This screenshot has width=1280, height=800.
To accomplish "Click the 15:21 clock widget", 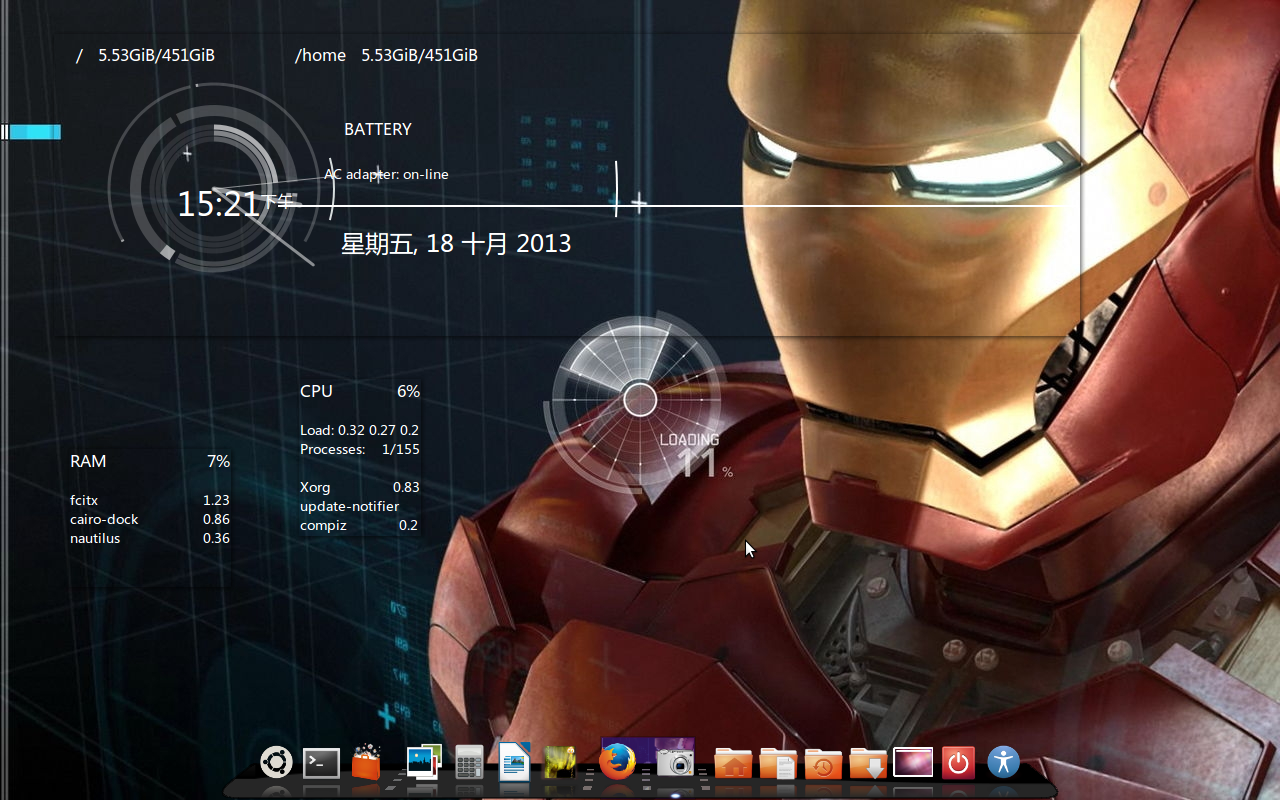I will [x=219, y=204].
